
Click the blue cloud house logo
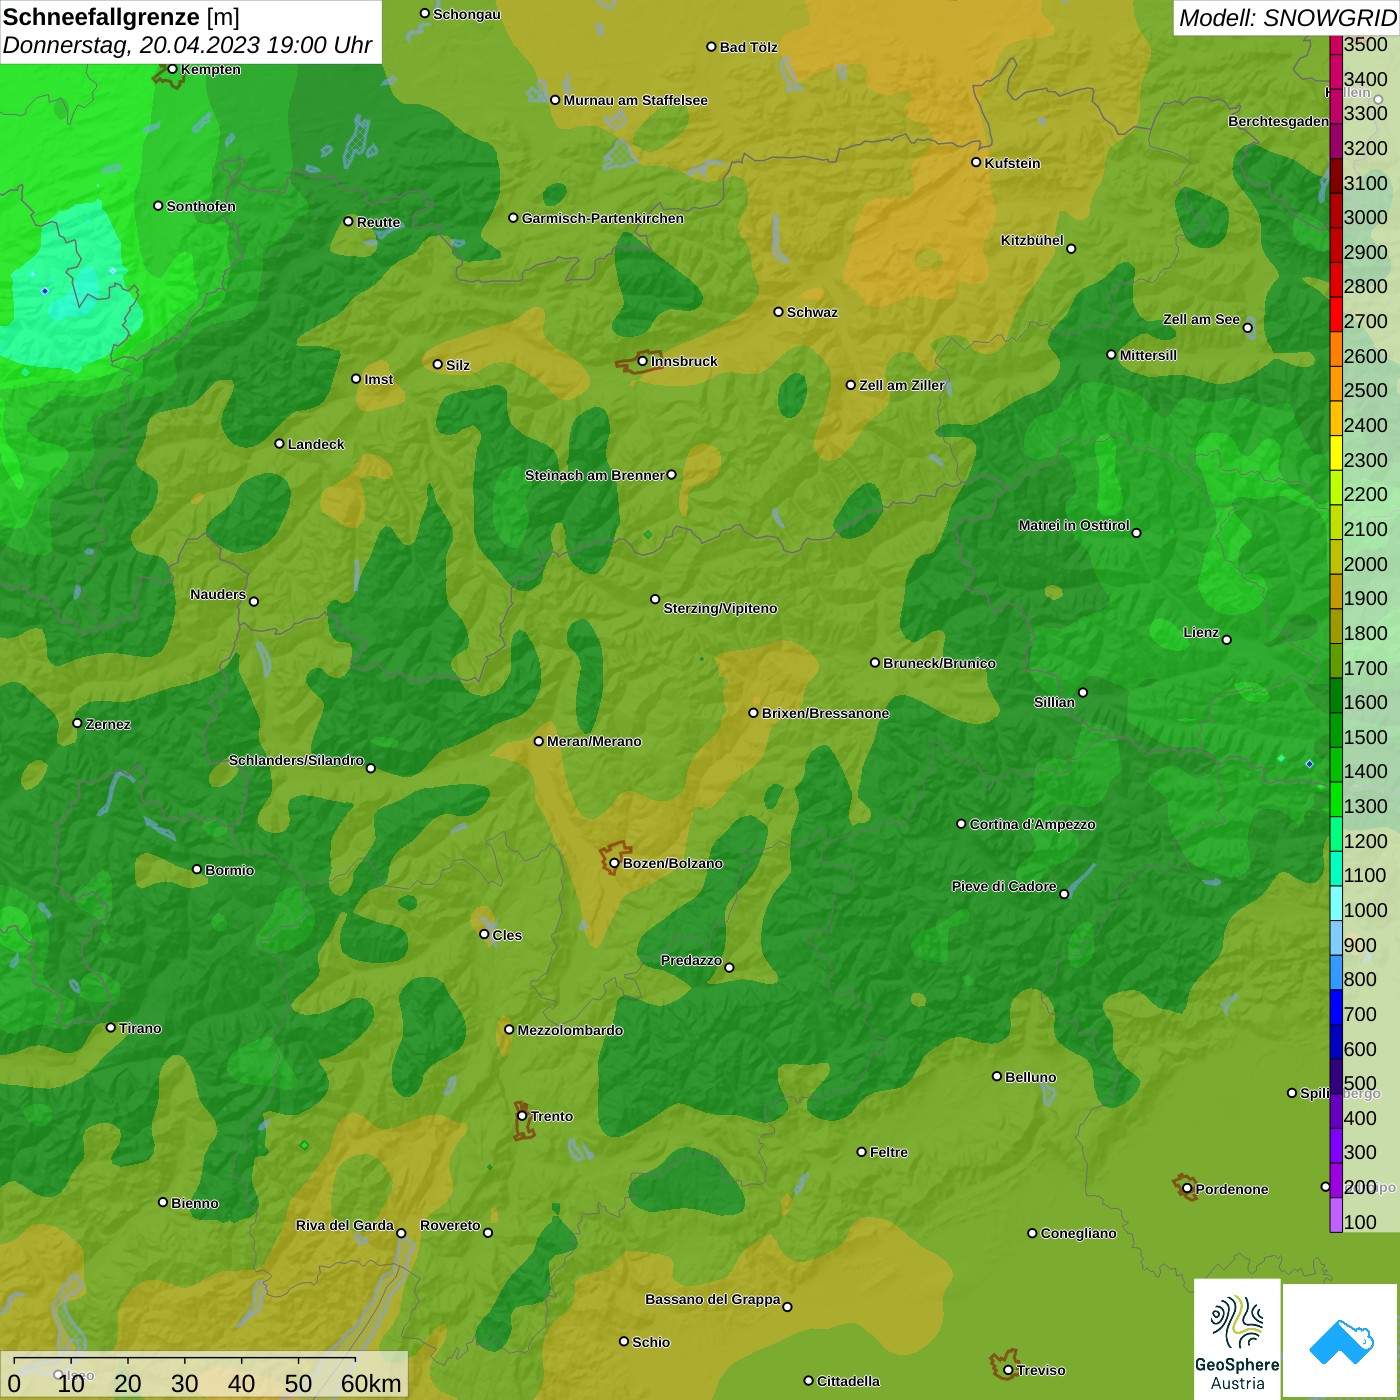click(x=1341, y=1341)
